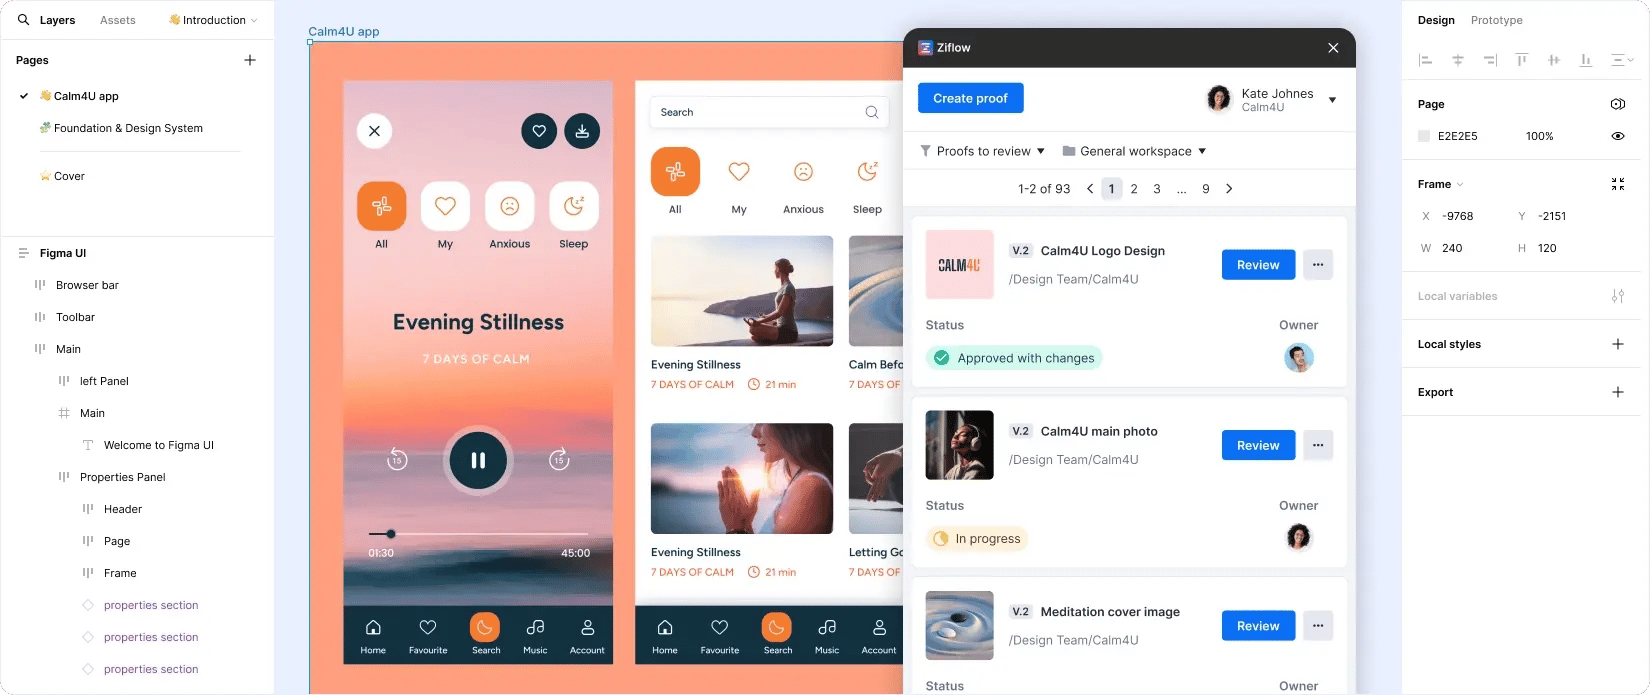Open the Kate Johnes account dropdown
The height and width of the screenshot is (695, 1650).
coord(1332,100)
